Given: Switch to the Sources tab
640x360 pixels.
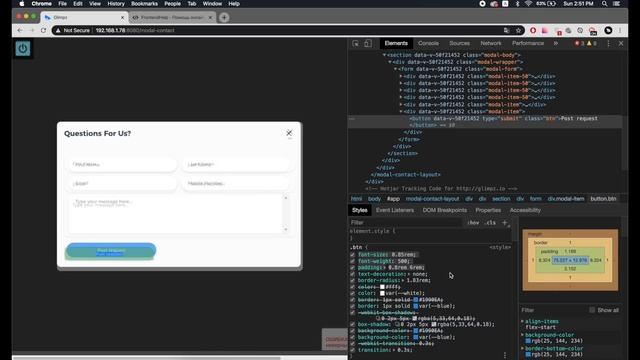Looking at the screenshot, I should 459,43.
